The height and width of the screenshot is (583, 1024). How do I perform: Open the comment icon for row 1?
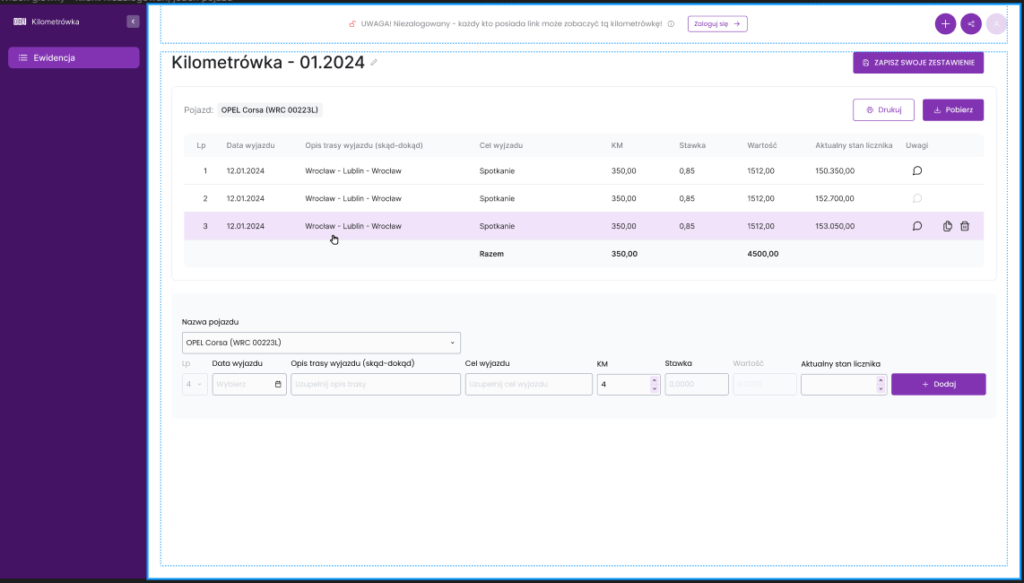[x=917, y=171]
